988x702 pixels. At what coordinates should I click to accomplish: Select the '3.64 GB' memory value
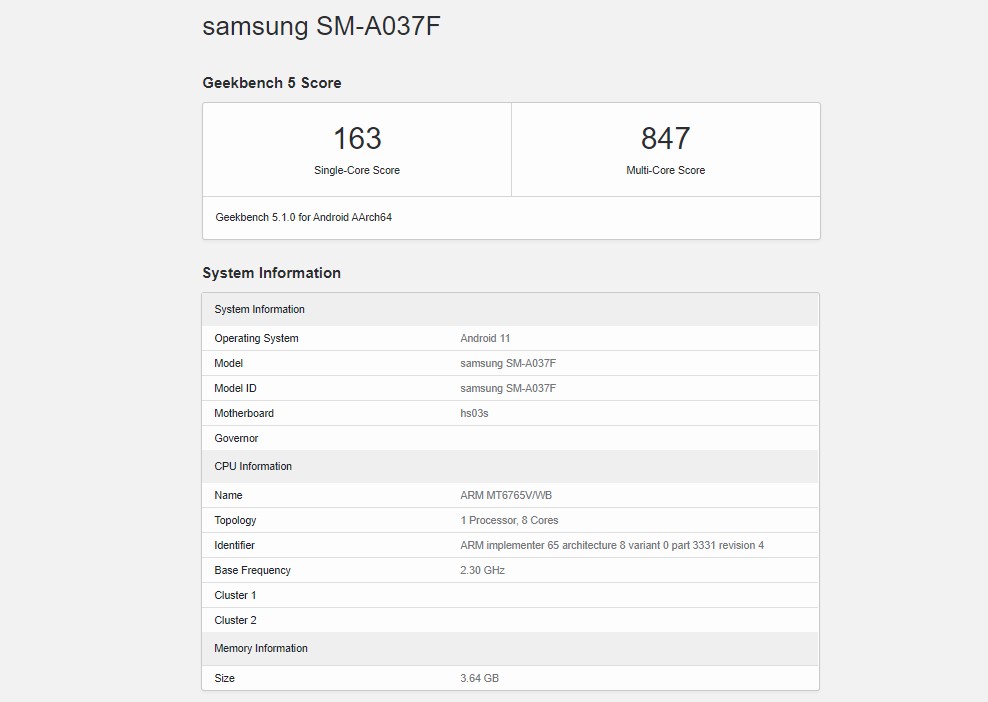pos(480,678)
